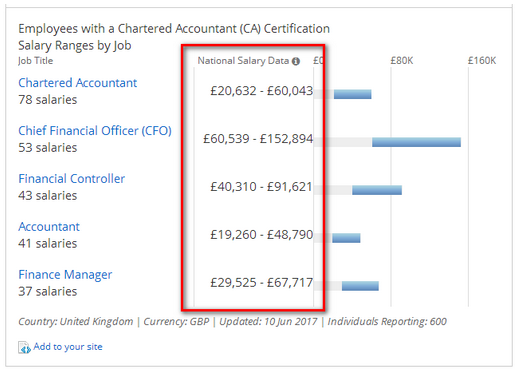Click the £60,539 - £152,894 salary text
Screen dimensions: 517x373
(258, 139)
